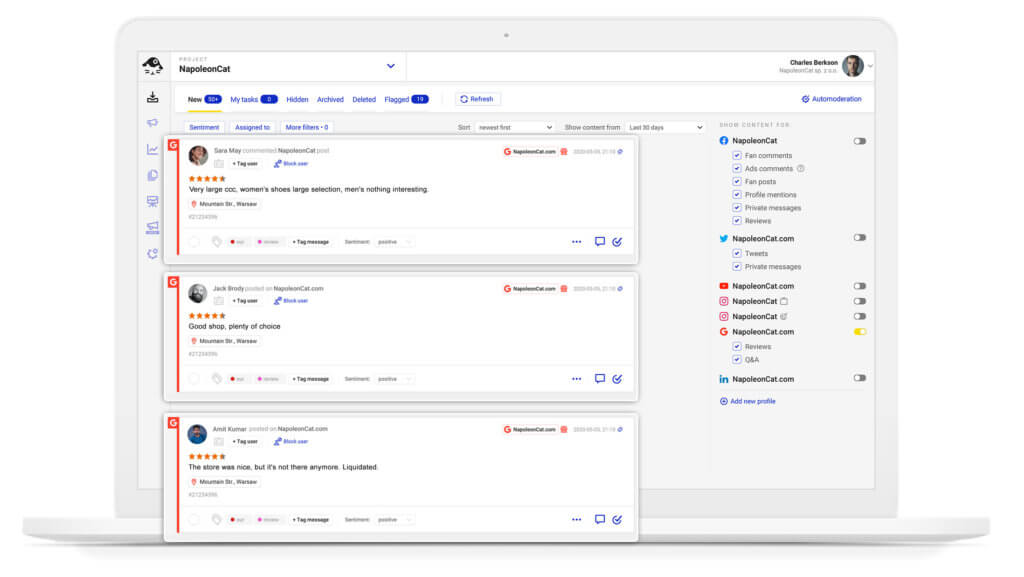The width and height of the screenshot is (1024, 577).
Task: Uncheck the Ads comments checkbox
Action: (x=737, y=168)
